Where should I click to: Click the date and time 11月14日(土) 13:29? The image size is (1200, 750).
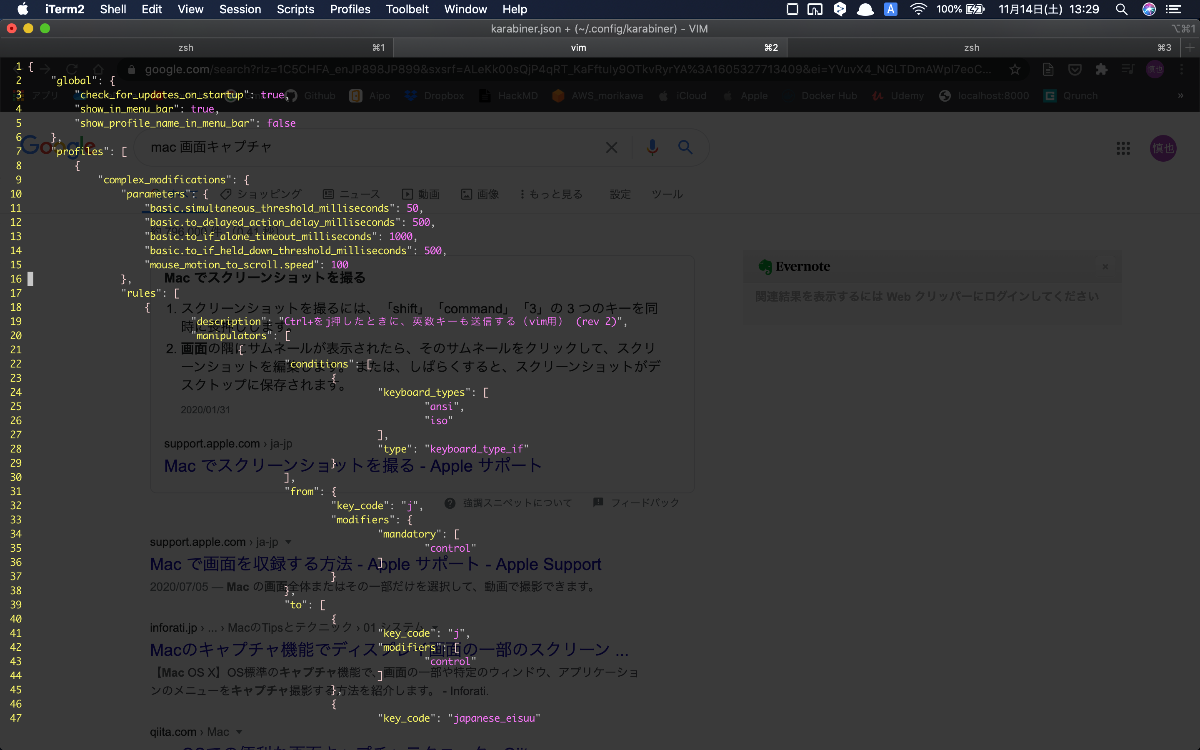click(1049, 9)
